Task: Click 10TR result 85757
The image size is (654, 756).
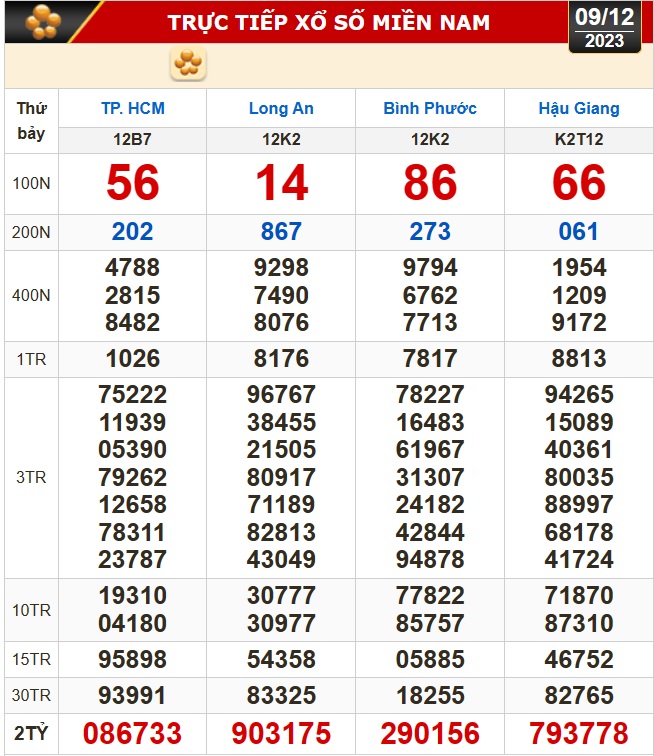Action: [x=430, y=623]
